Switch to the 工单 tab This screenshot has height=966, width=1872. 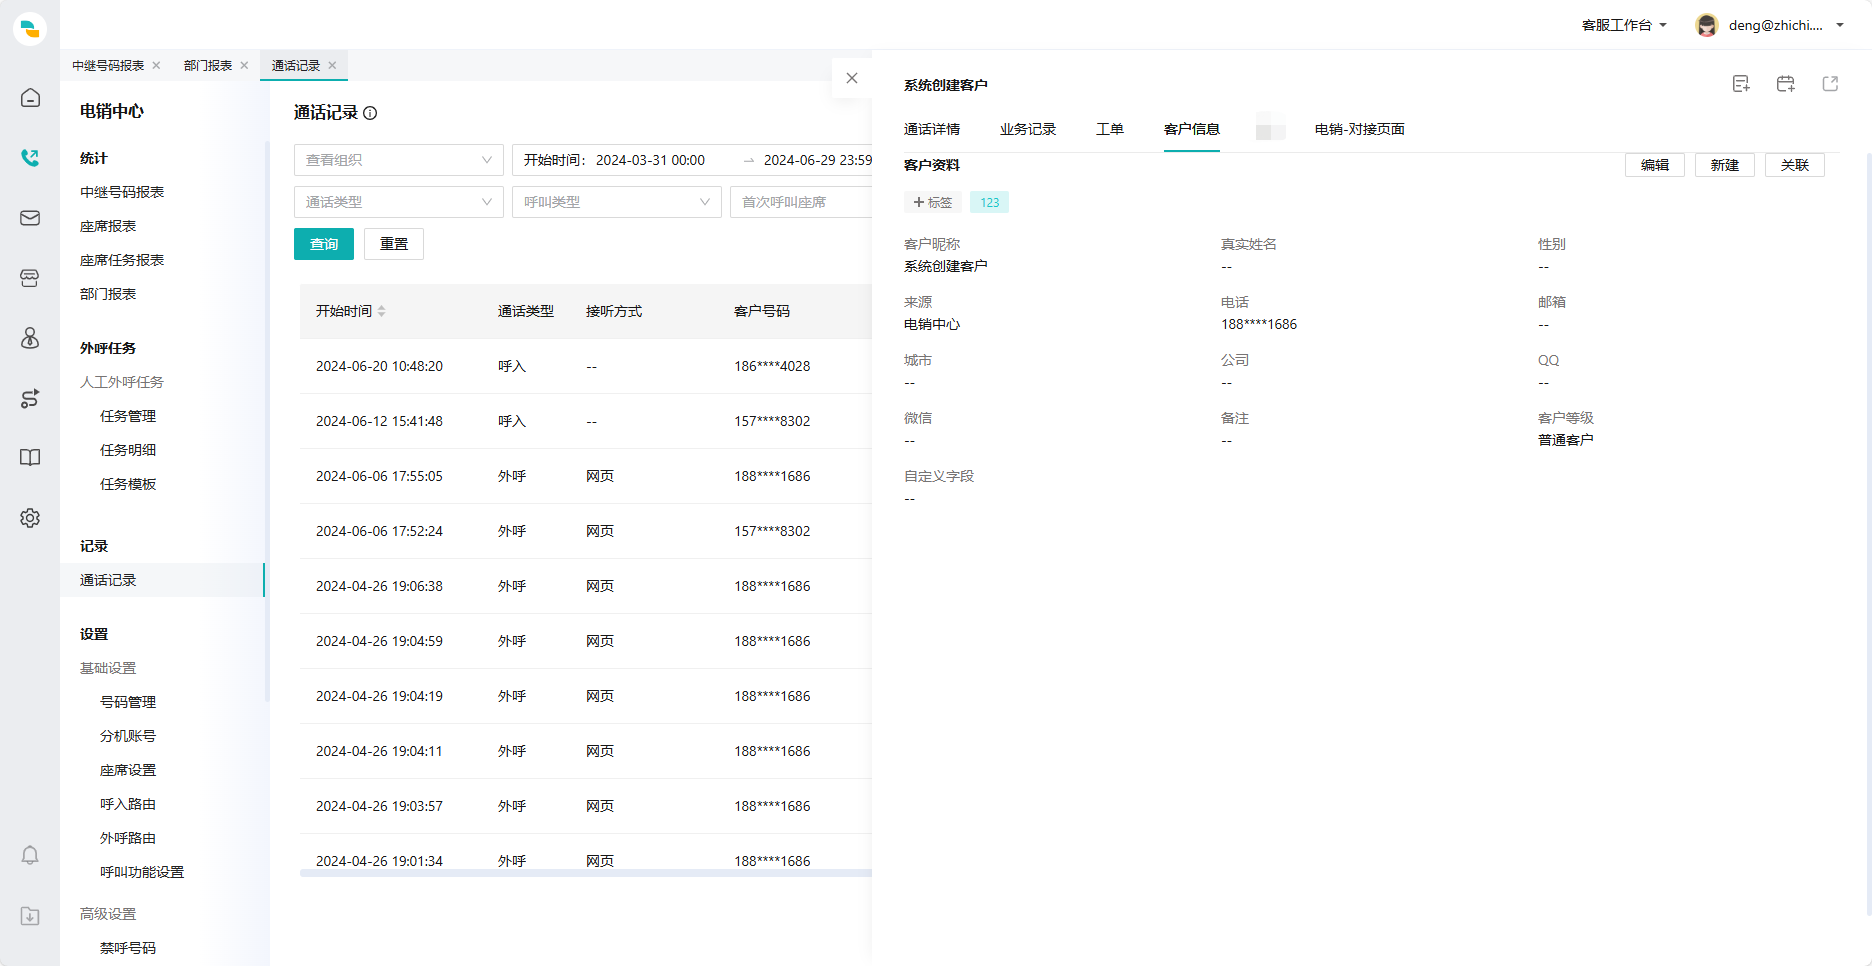tap(1110, 129)
